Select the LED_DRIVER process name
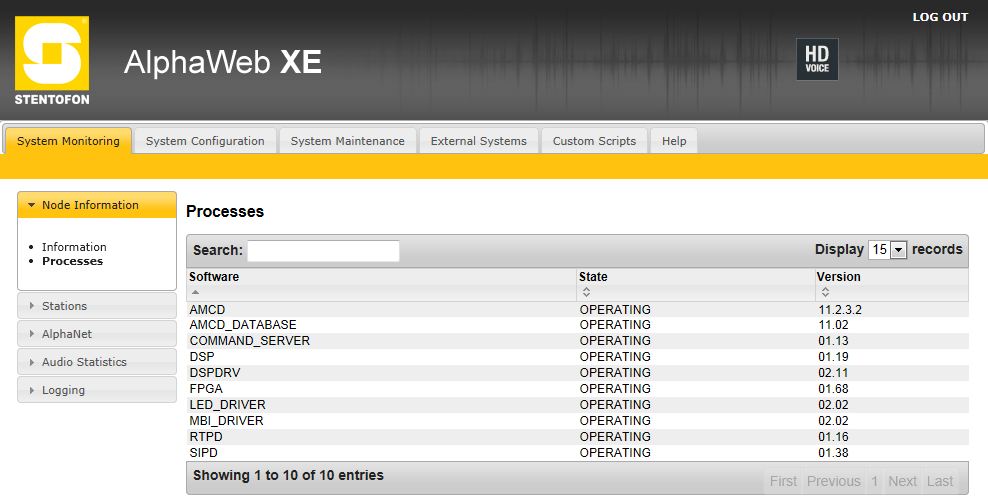The image size is (988, 499). tap(227, 404)
